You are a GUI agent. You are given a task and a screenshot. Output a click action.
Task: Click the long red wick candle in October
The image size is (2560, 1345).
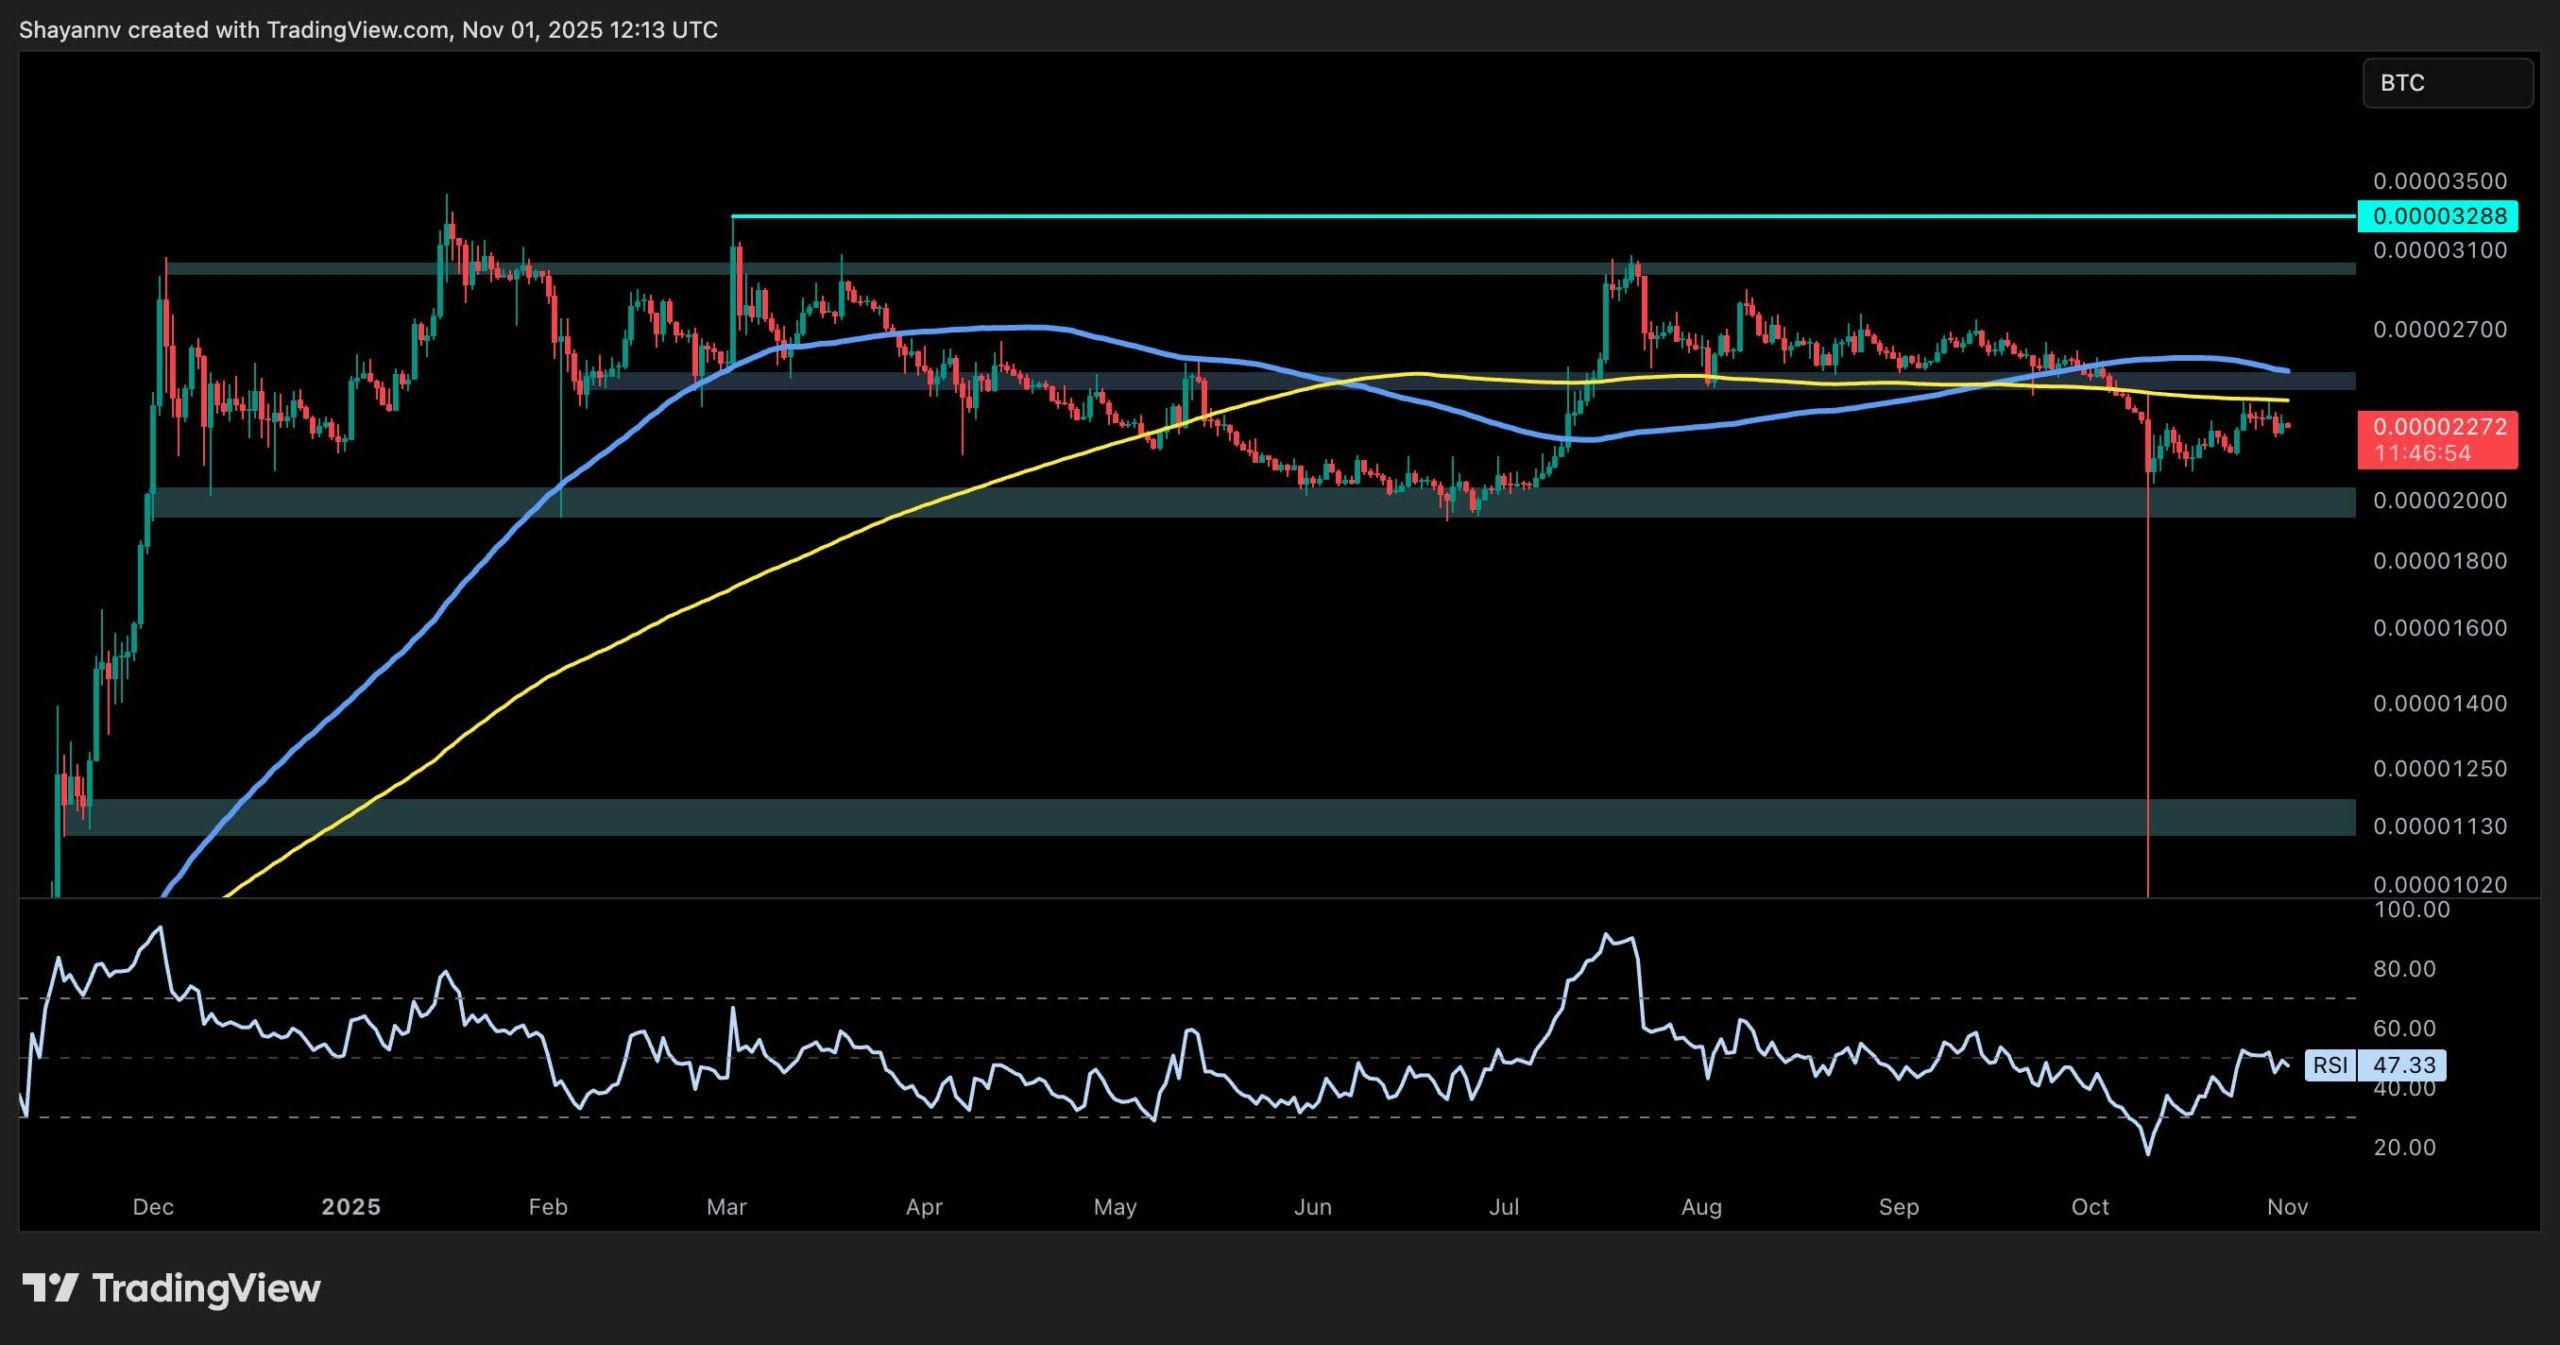(2147, 650)
